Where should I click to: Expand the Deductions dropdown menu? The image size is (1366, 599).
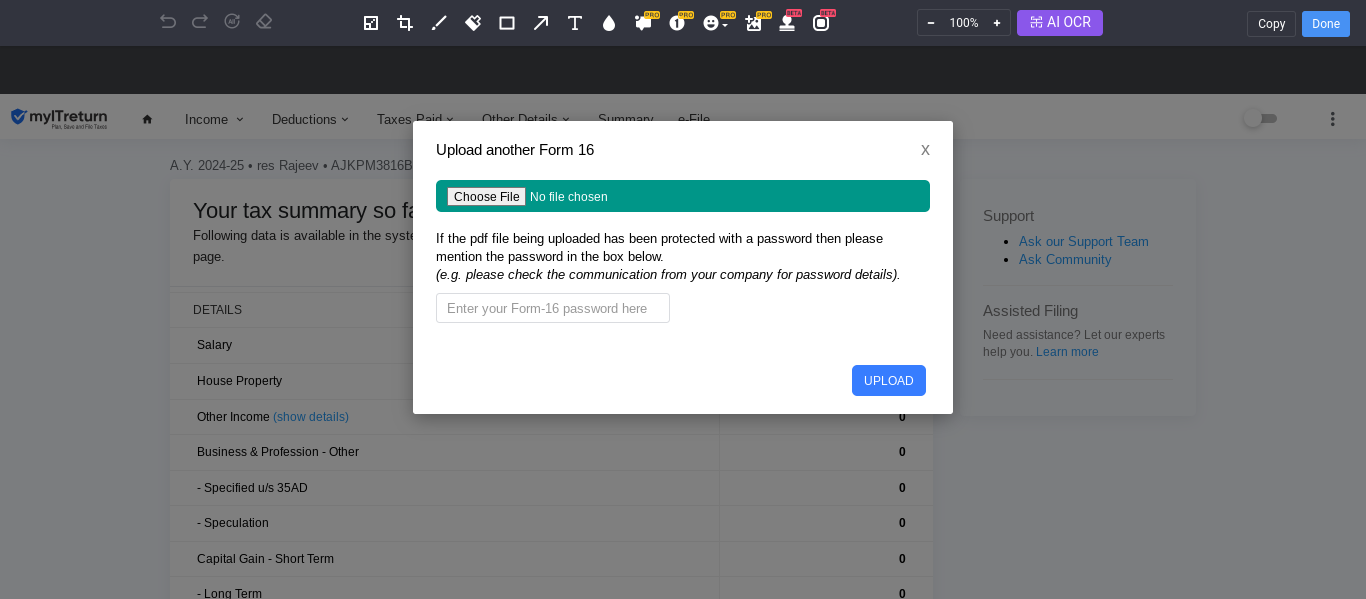pos(310,119)
